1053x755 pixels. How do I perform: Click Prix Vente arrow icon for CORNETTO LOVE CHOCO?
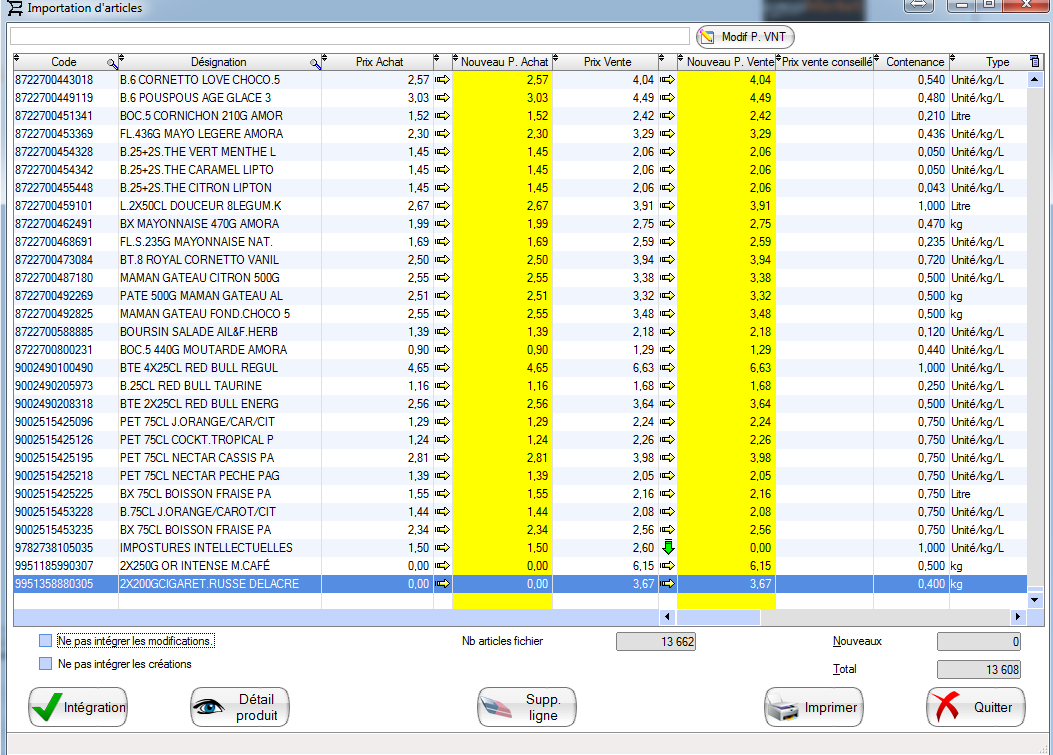click(x=667, y=80)
